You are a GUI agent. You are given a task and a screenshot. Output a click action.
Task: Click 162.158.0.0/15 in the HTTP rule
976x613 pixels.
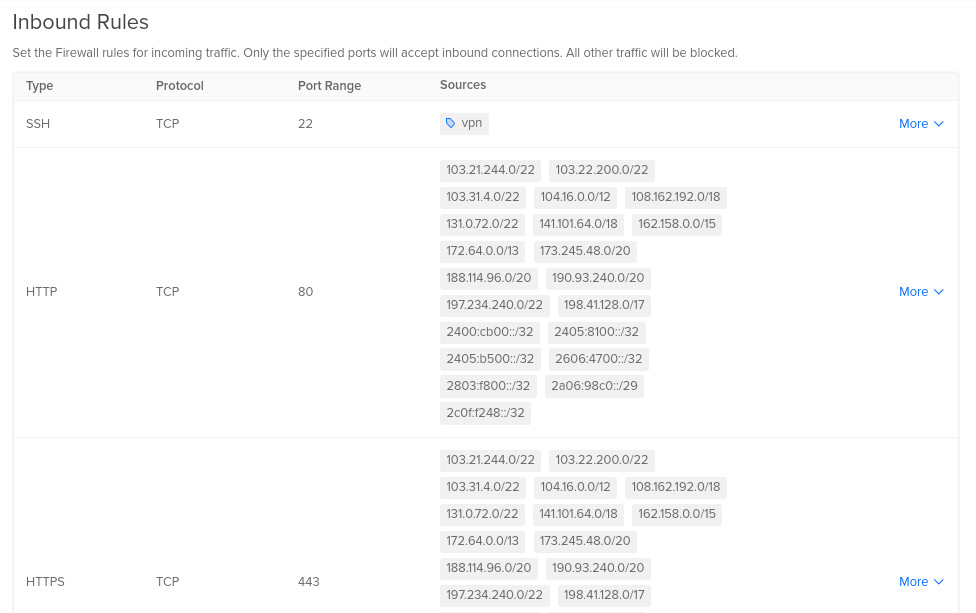coord(677,224)
